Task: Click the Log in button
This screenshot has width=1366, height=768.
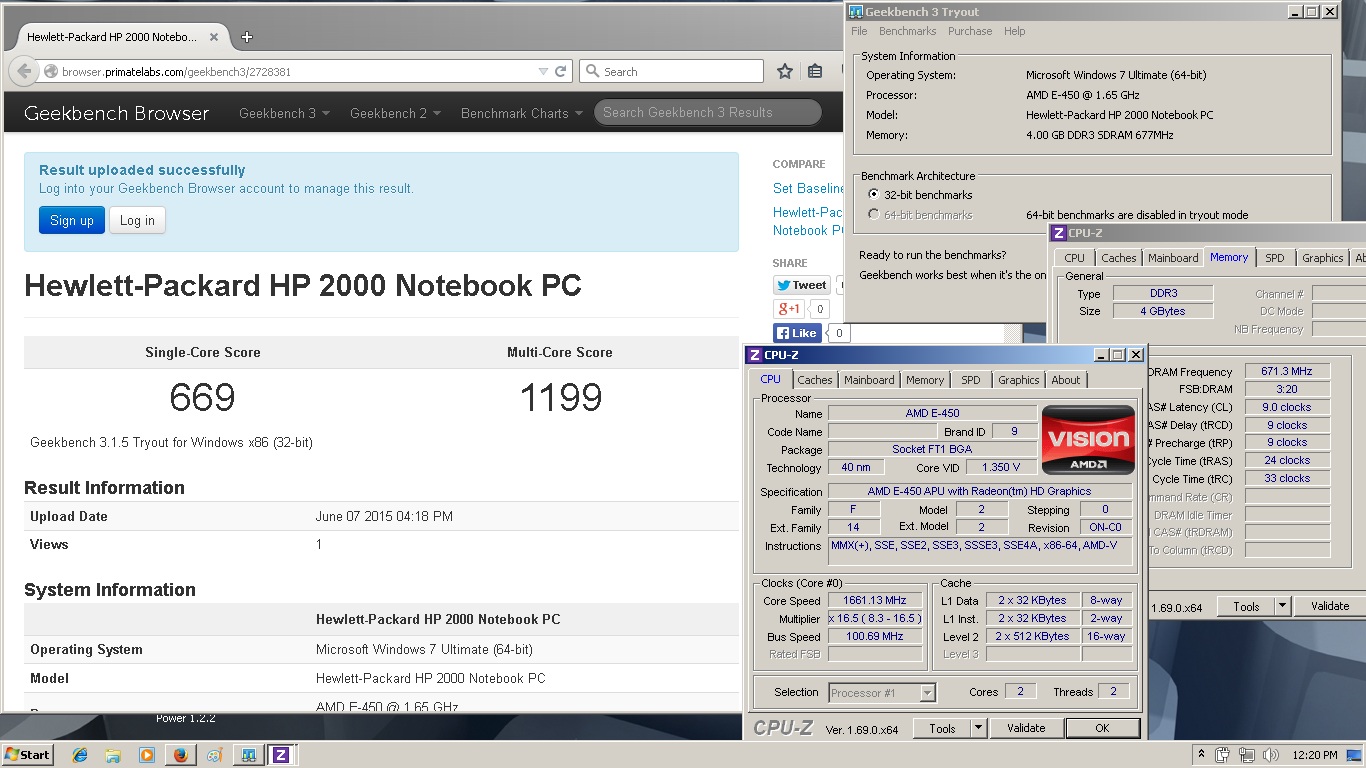Action: (137, 220)
